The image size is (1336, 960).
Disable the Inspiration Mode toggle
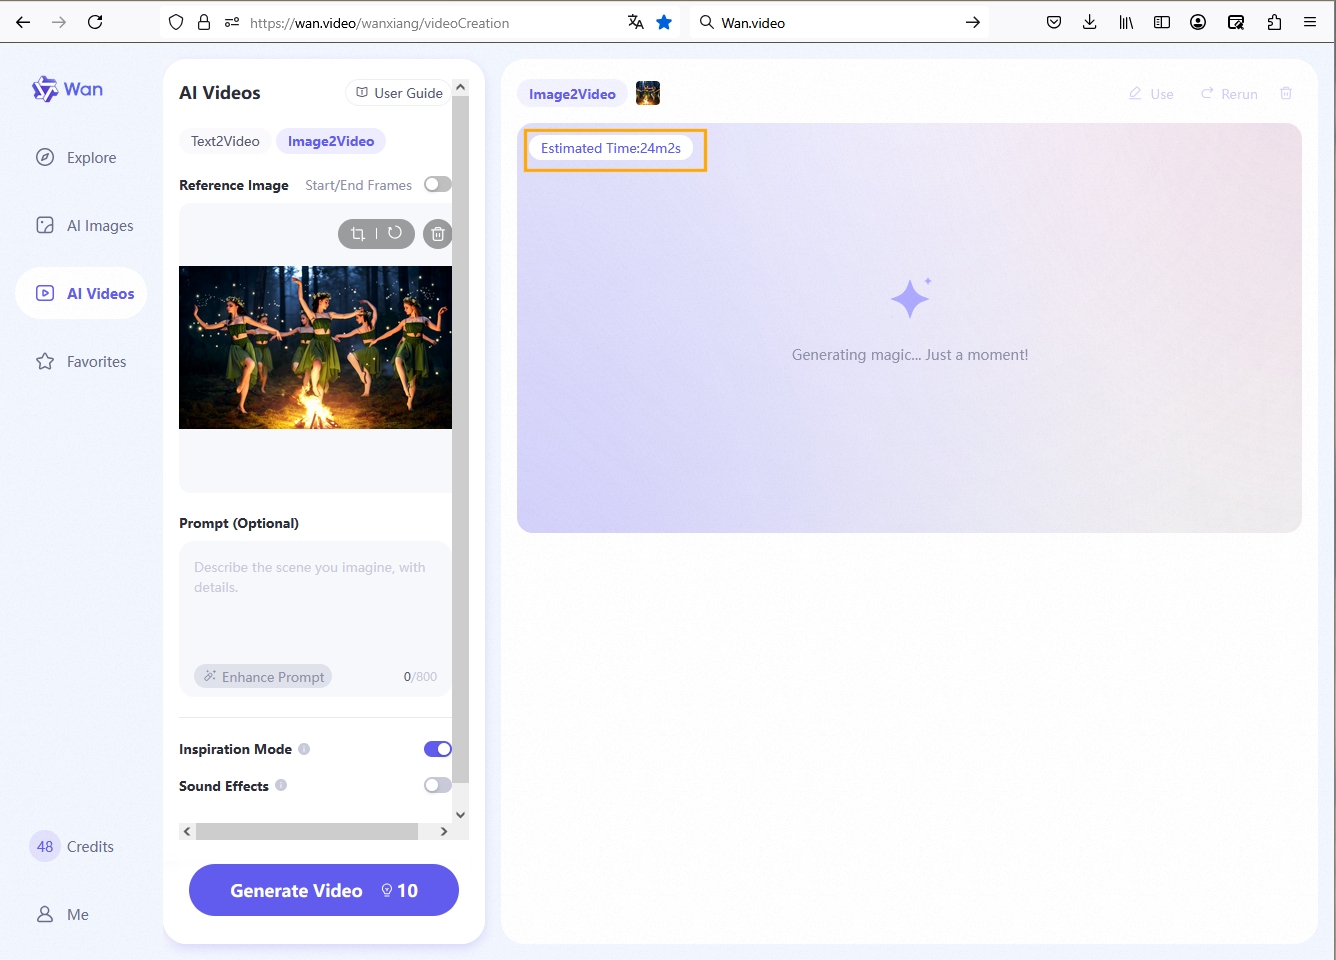click(x=437, y=749)
